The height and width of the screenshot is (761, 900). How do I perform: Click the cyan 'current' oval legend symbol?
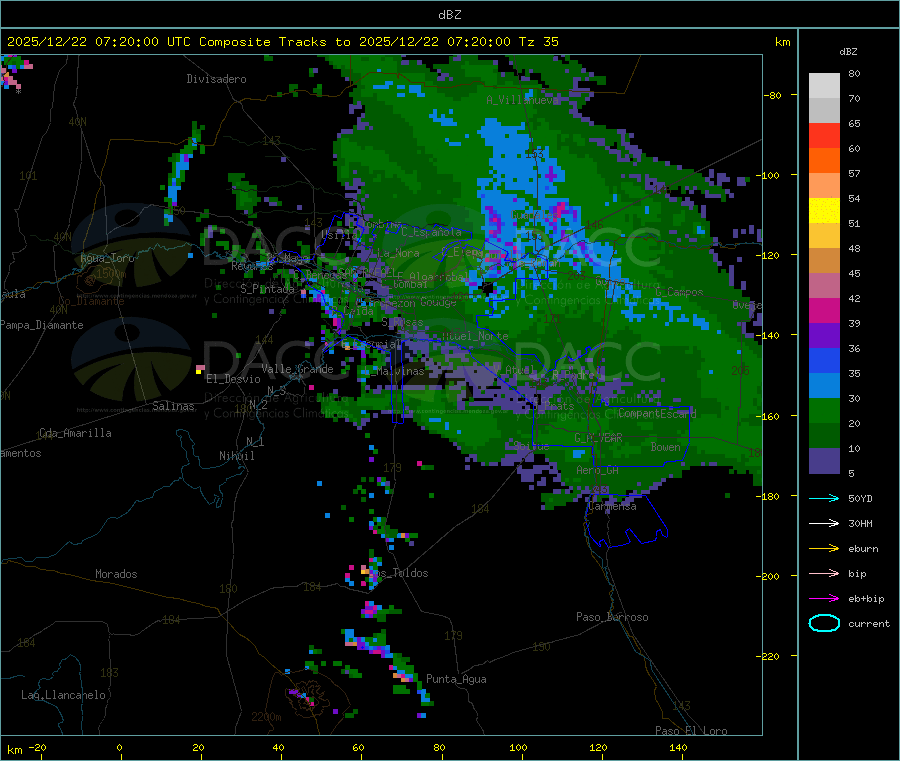click(824, 623)
